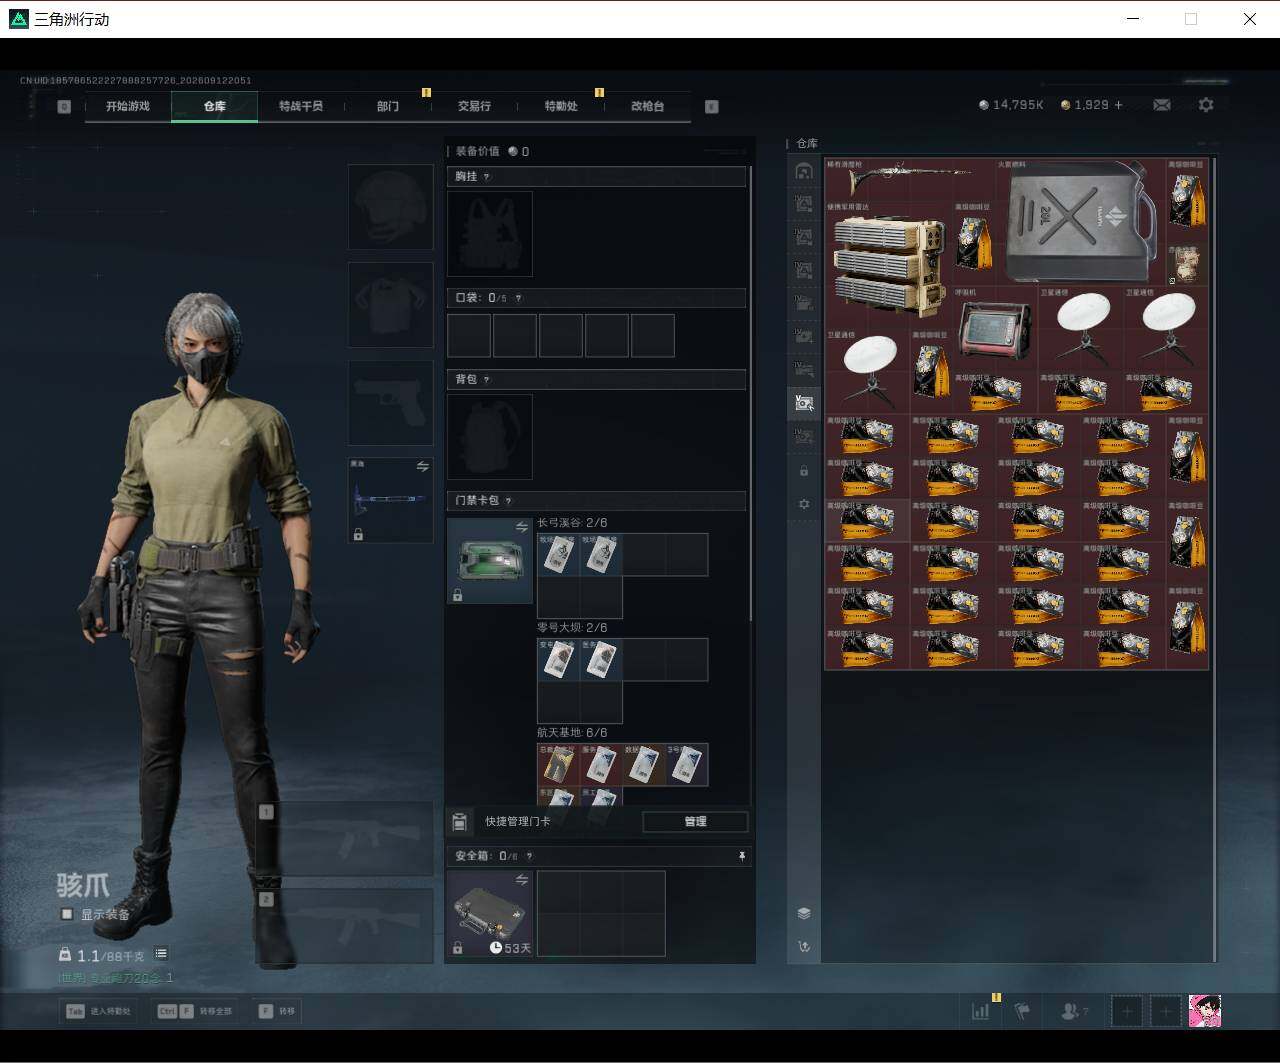Click the swap arrows on the melee weapon slot
Viewport: 1280px width, 1063px height.
tap(422, 467)
